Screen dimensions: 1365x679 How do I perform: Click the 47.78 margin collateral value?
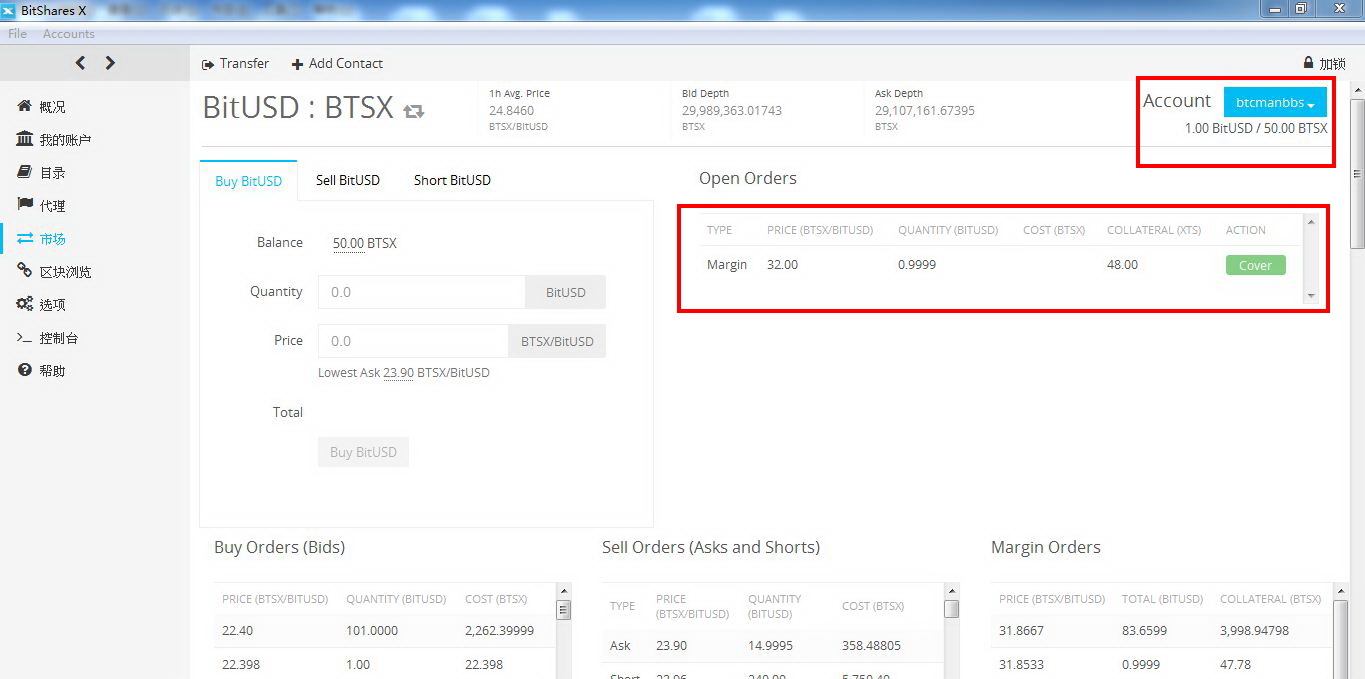pos(1235,665)
